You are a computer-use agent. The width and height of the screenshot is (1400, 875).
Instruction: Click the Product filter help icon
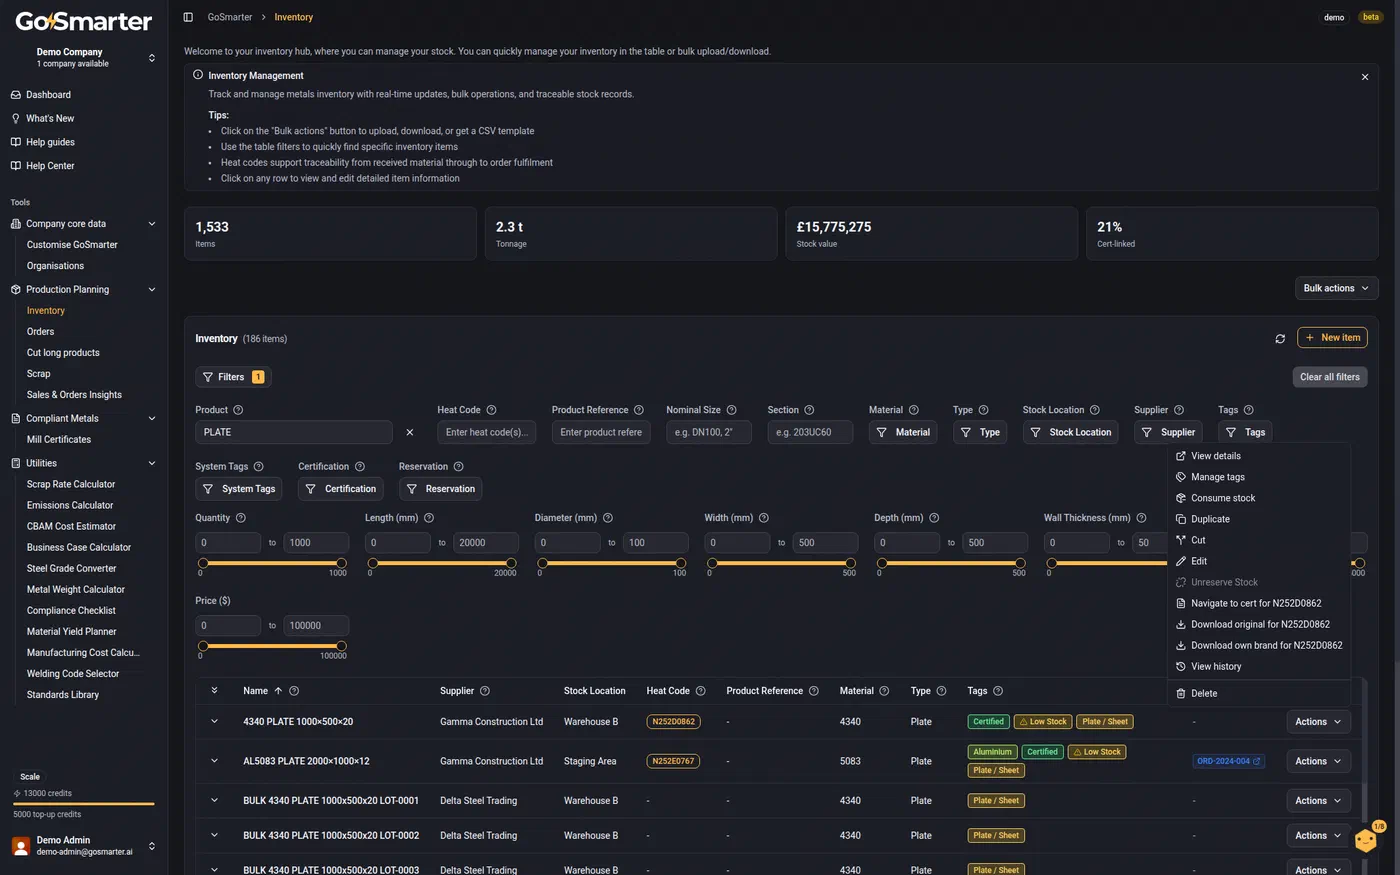click(x=238, y=410)
